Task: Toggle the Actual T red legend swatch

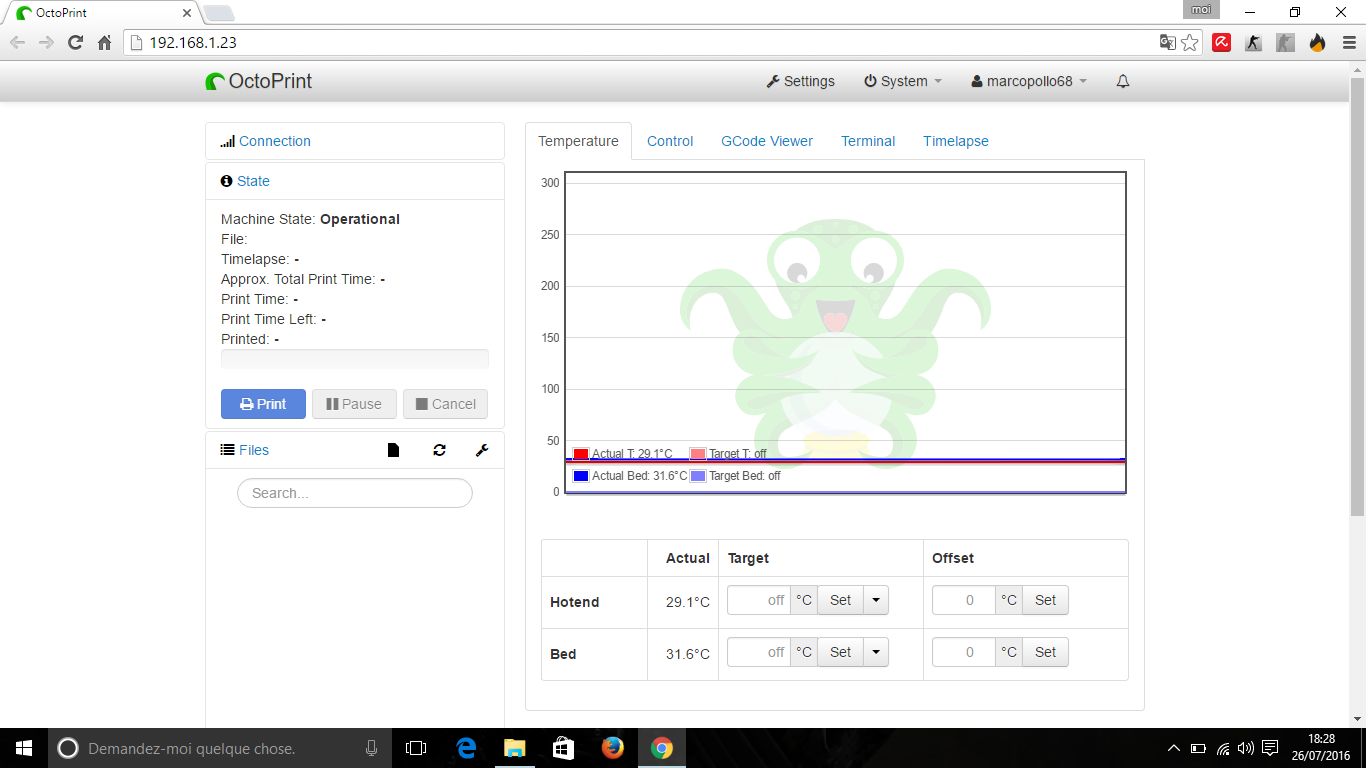Action: point(581,454)
